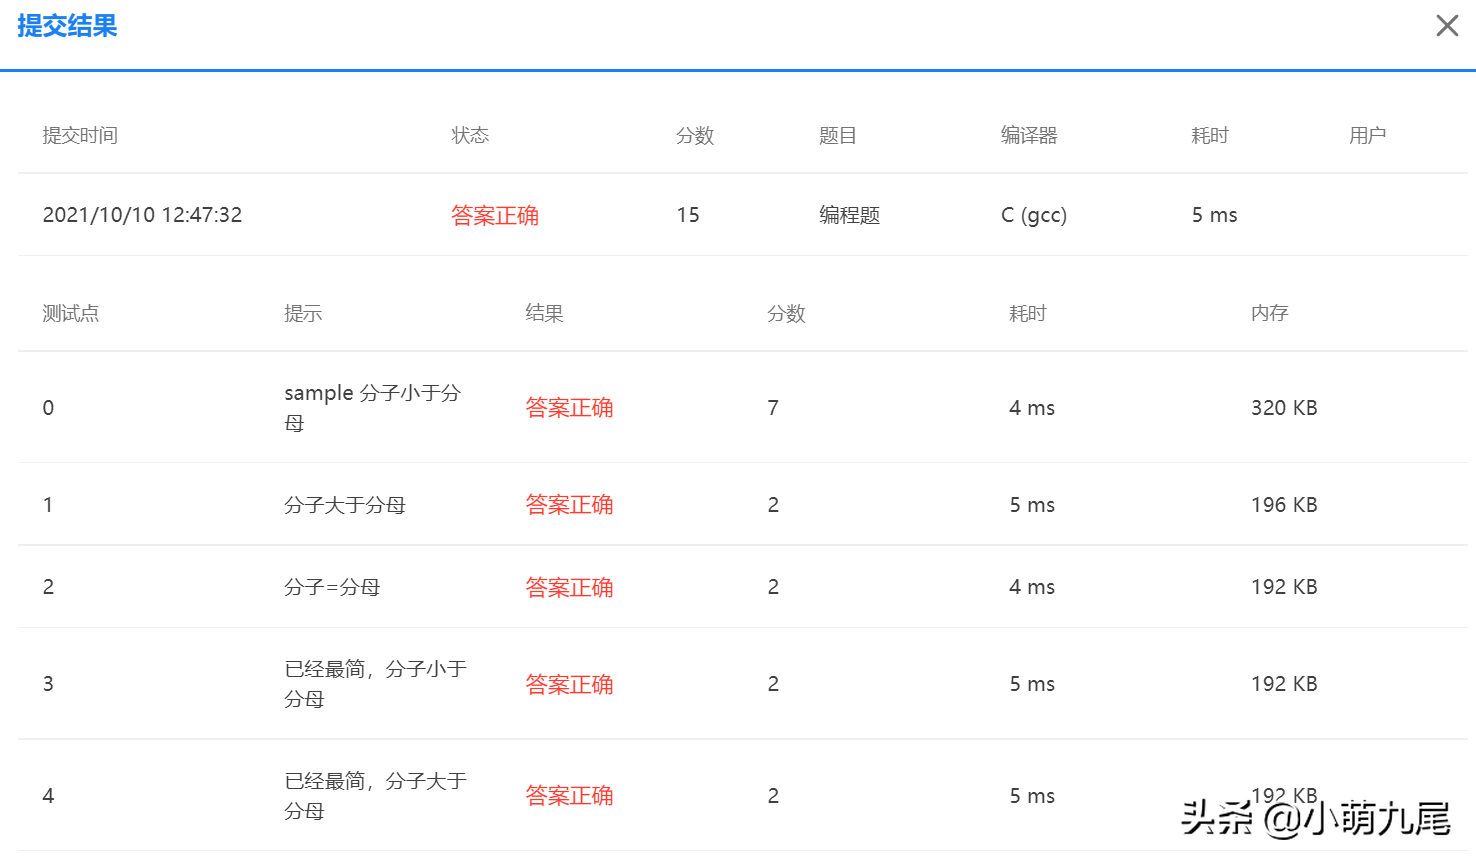Click 答案正确 result for test point 4
The height and width of the screenshot is (862, 1476).
[x=569, y=796]
